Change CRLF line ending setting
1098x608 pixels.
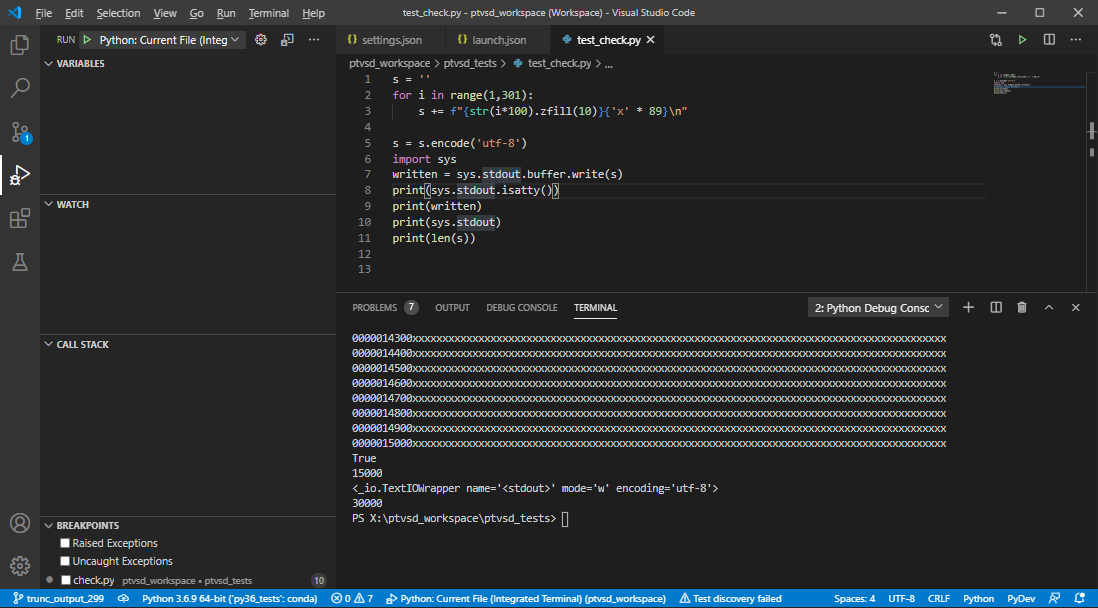click(939, 599)
